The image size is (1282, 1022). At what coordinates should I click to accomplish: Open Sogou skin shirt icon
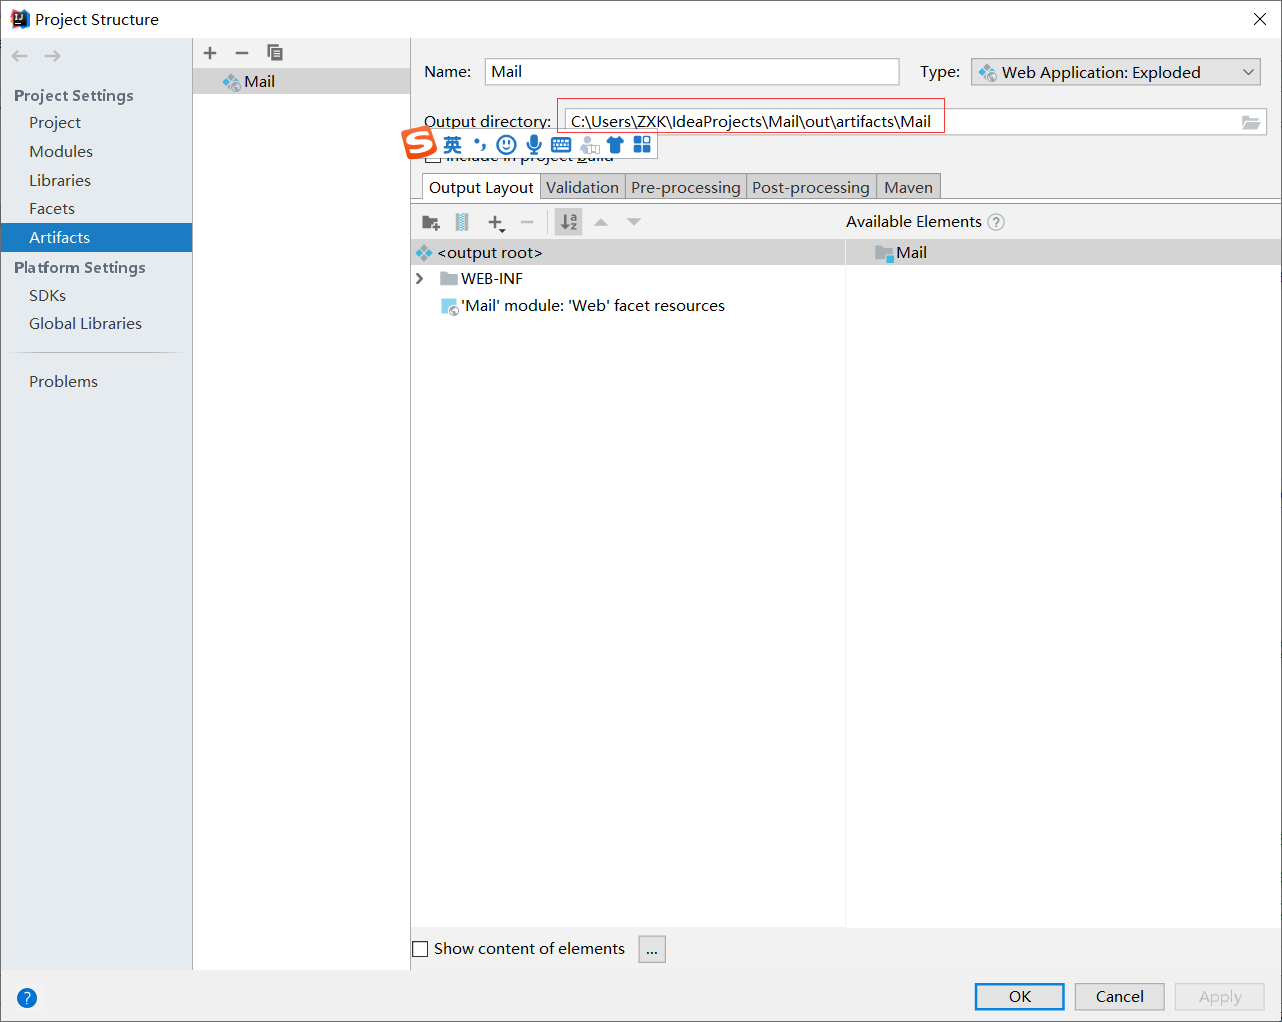tap(615, 145)
